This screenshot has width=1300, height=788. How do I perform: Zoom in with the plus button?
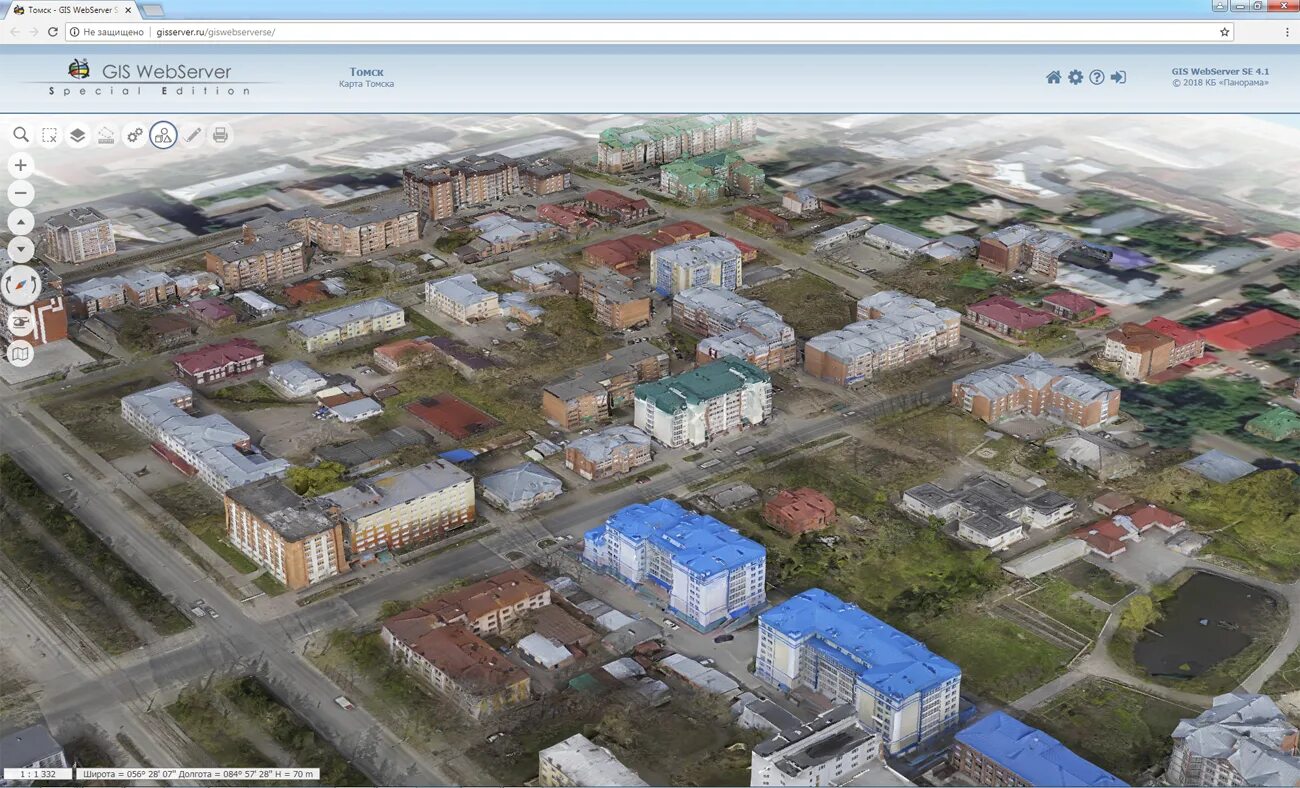pos(21,165)
